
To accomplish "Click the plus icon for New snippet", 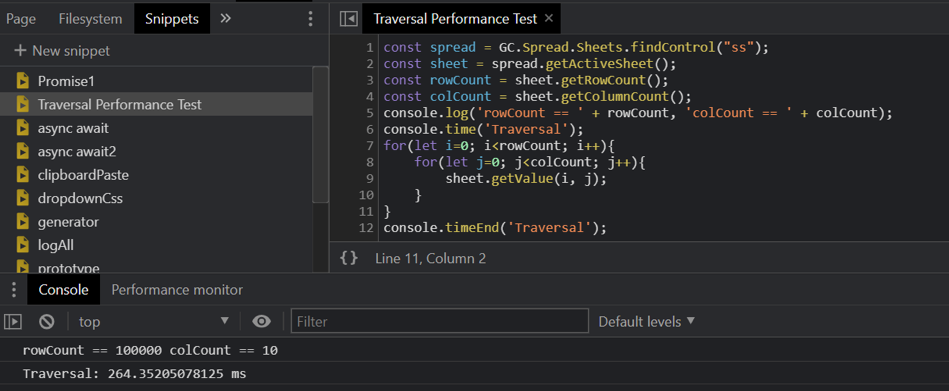I will click(x=20, y=51).
